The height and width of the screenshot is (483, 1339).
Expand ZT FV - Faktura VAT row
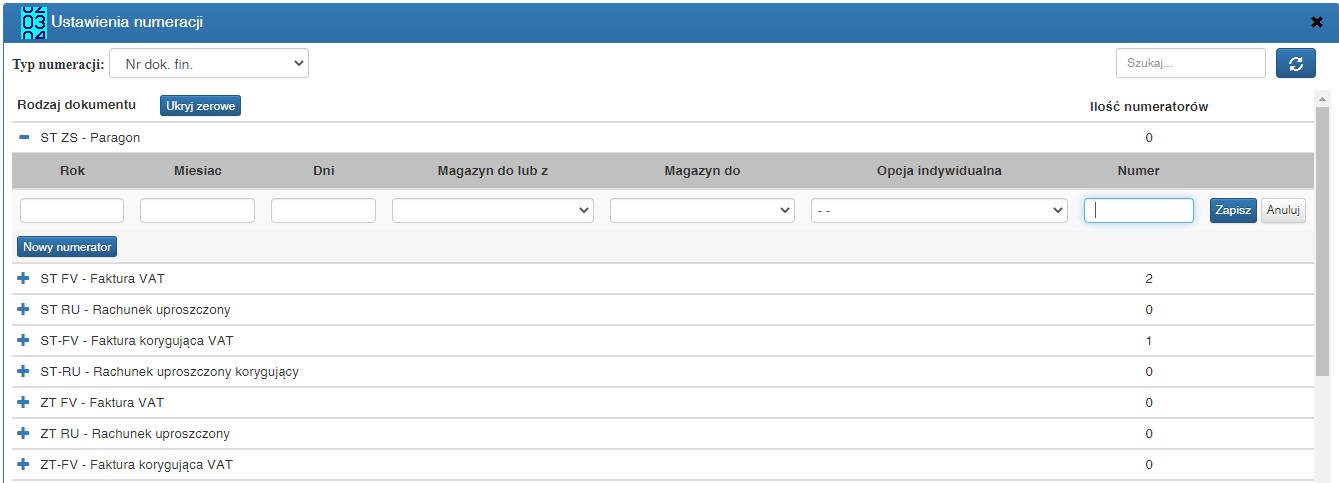[24, 402]
